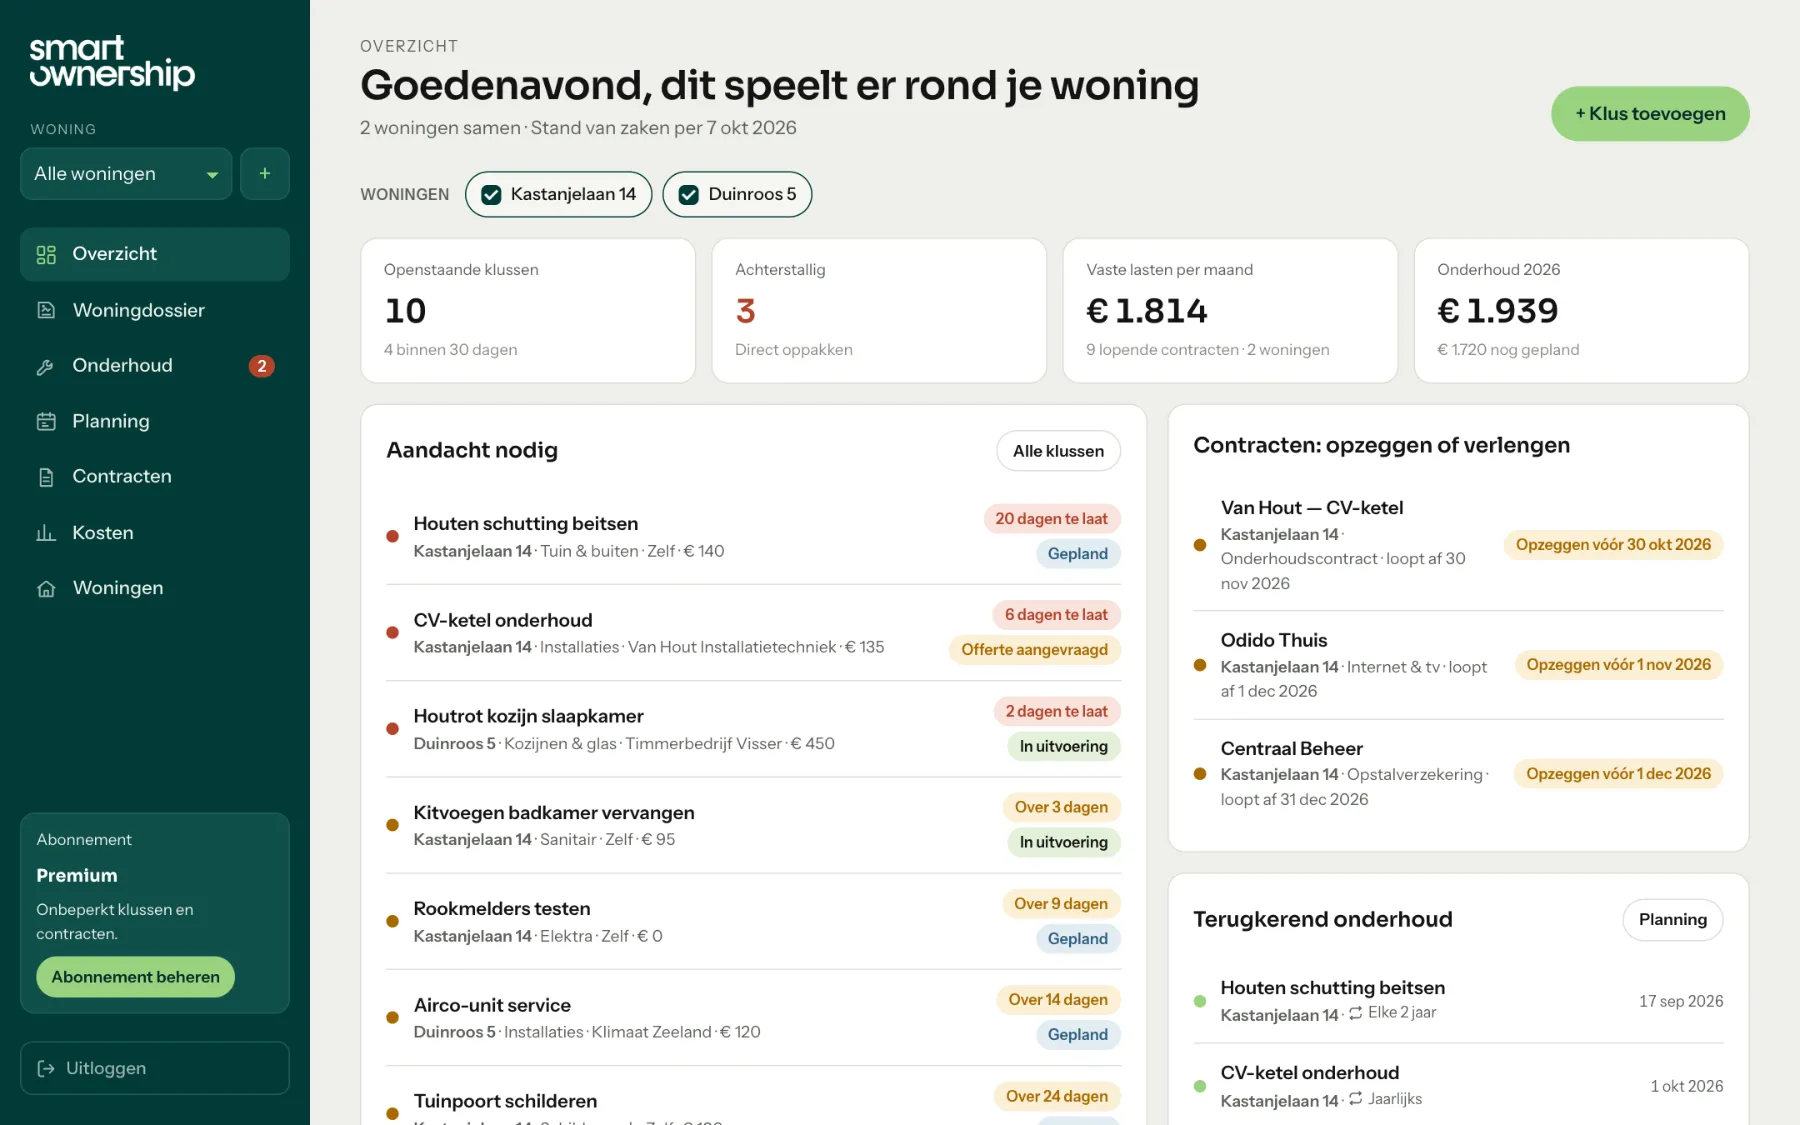Screen dimensions: 1800x1125
Task: Click the Planning button in Terugkerend onderhoud
Action: (x=1672, y=920)
